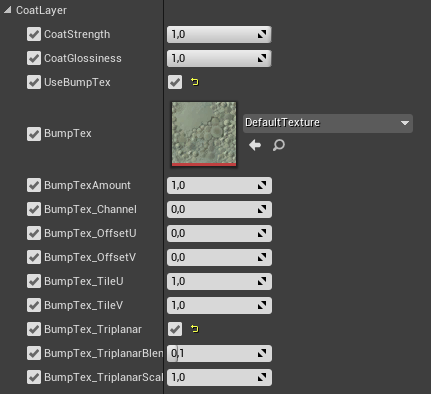The image size is (431, 394).
Task: Click the dropdown arrow of the texture picker
Action: [x=405, y=123]
